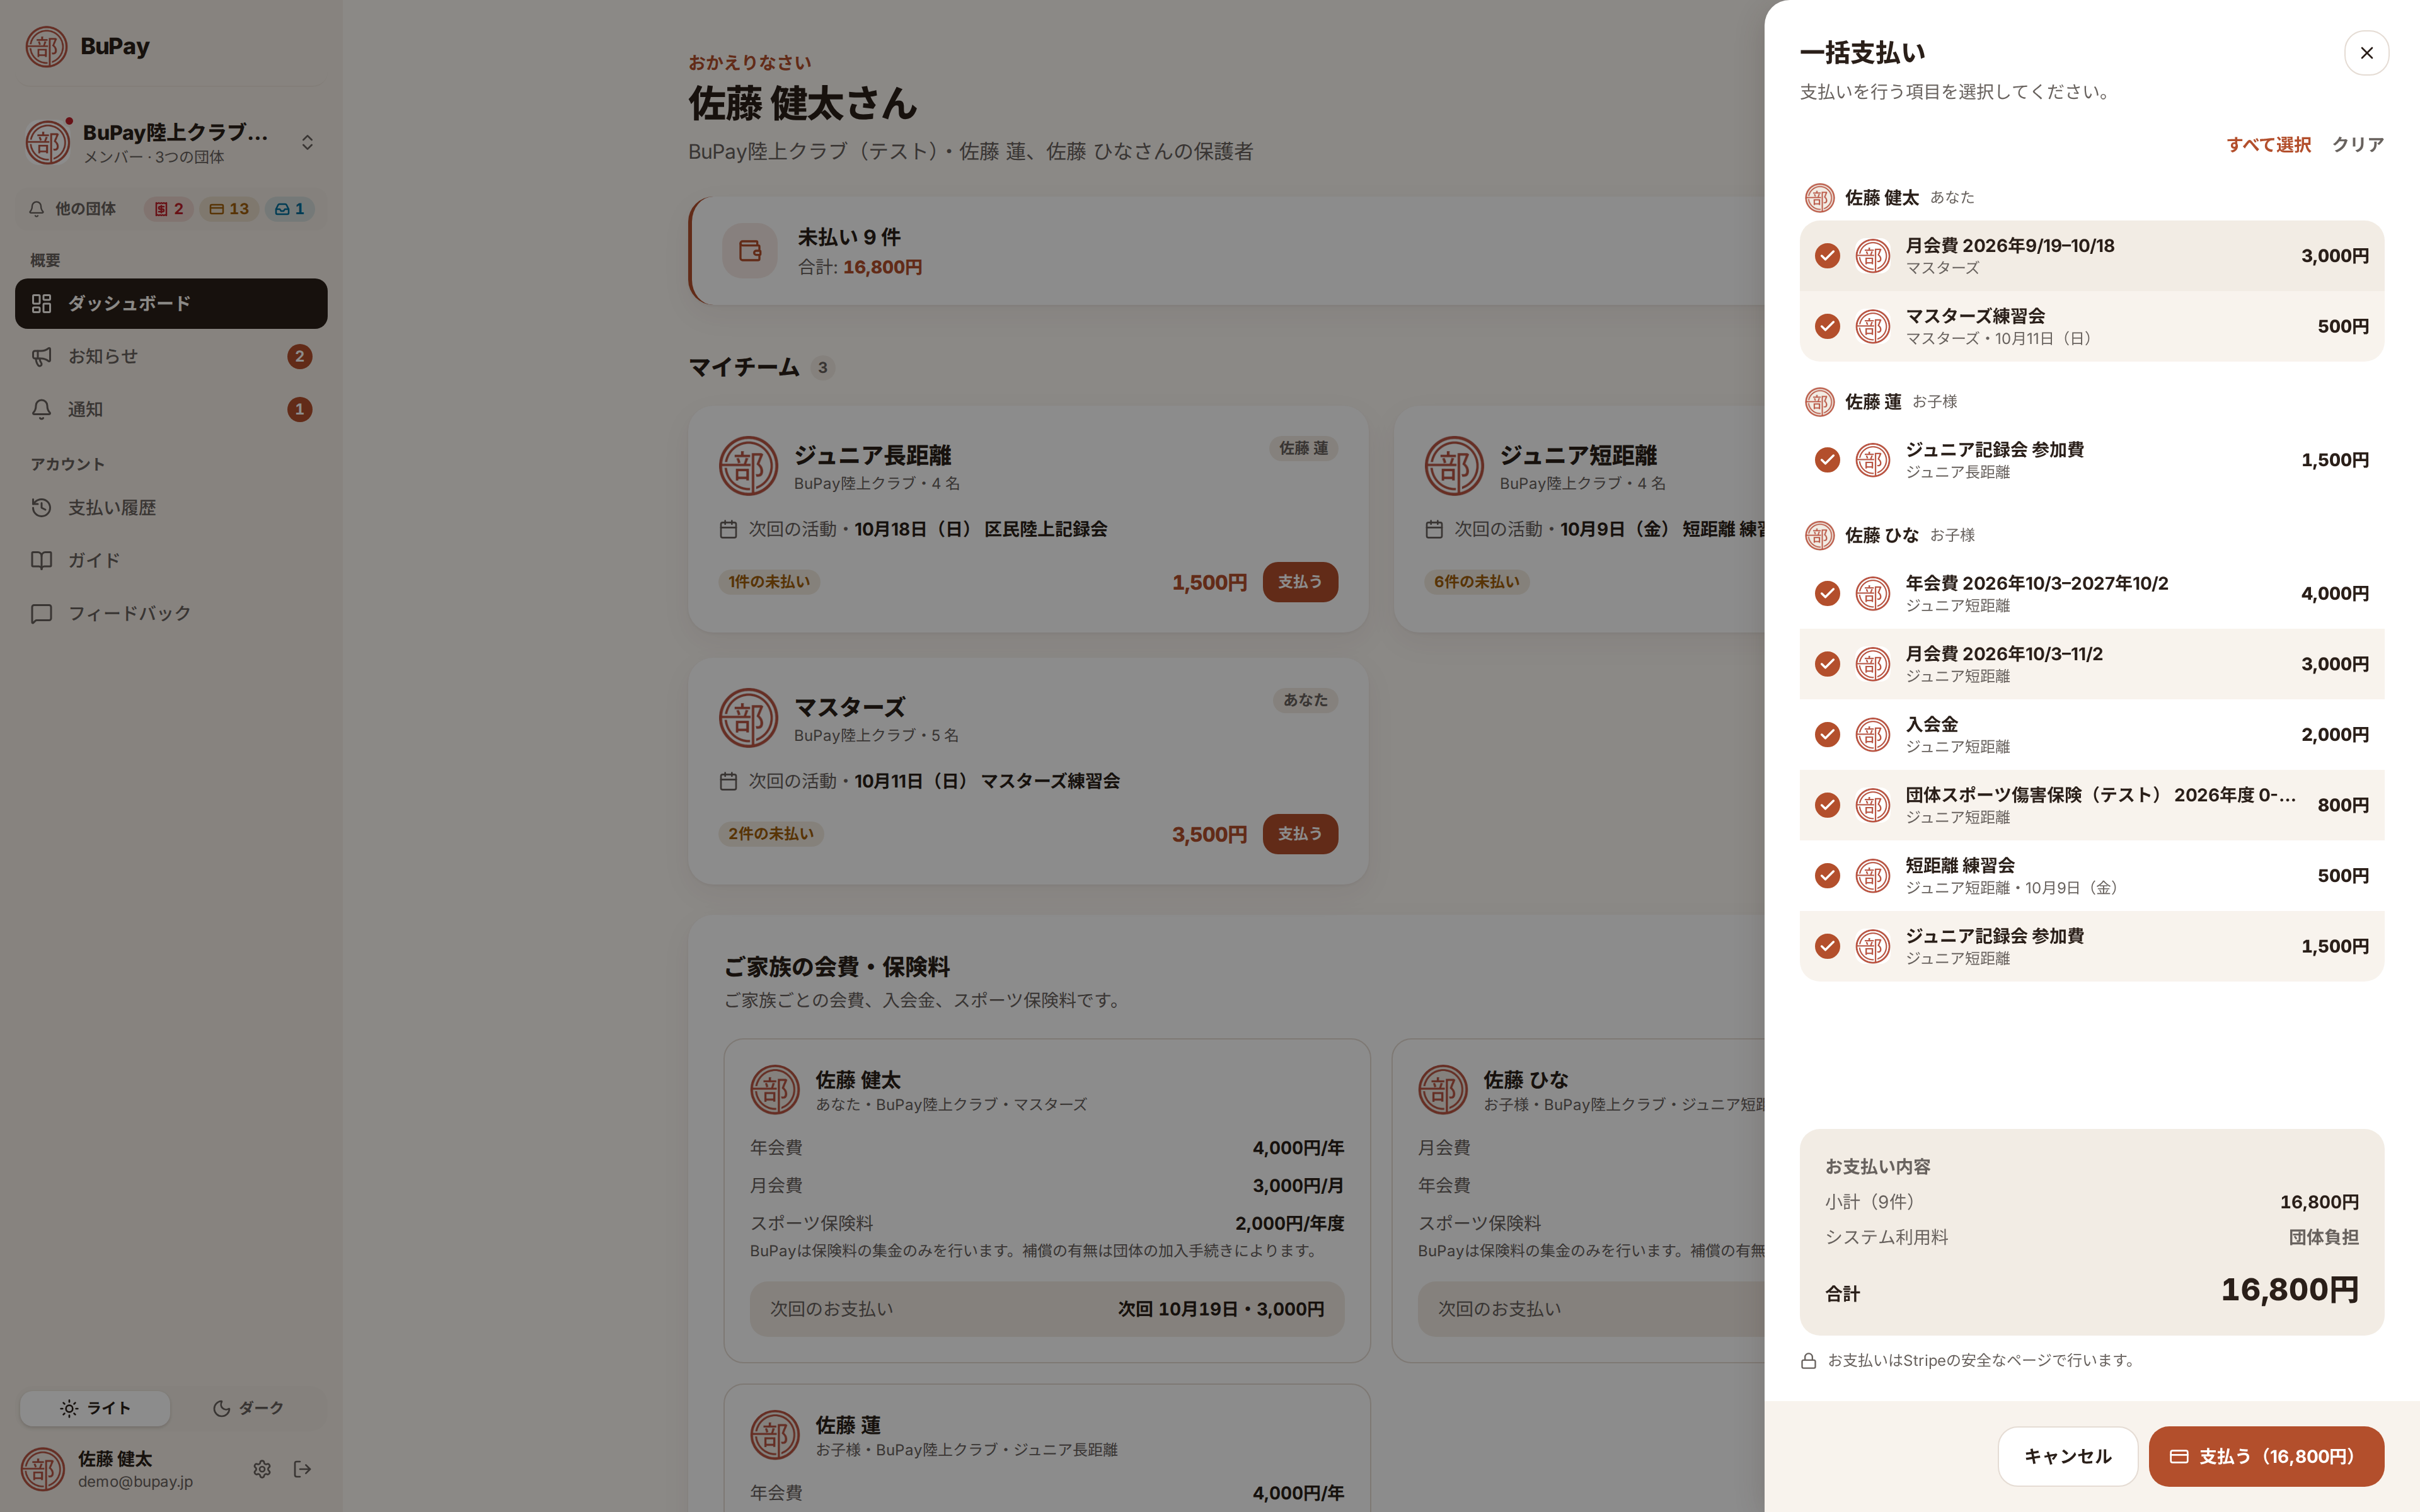
Task: Click the ジュニア短距離 team logo icon
Action: pos(1454,466)
